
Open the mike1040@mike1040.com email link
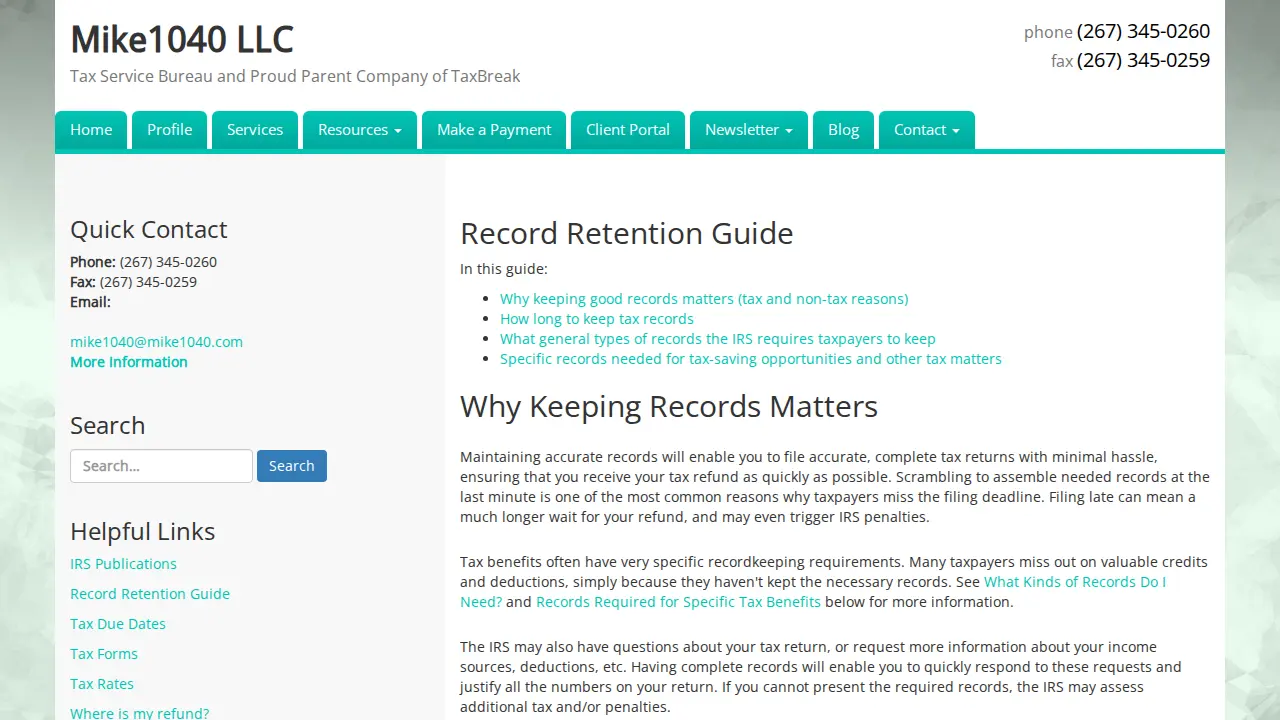[x=156, y=342]
